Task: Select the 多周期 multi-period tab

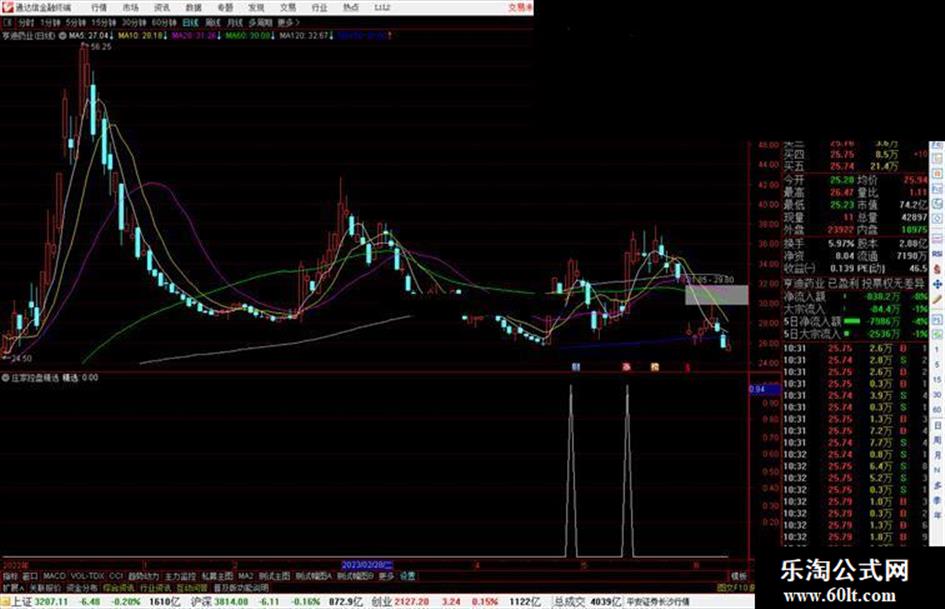Action: 260,22
